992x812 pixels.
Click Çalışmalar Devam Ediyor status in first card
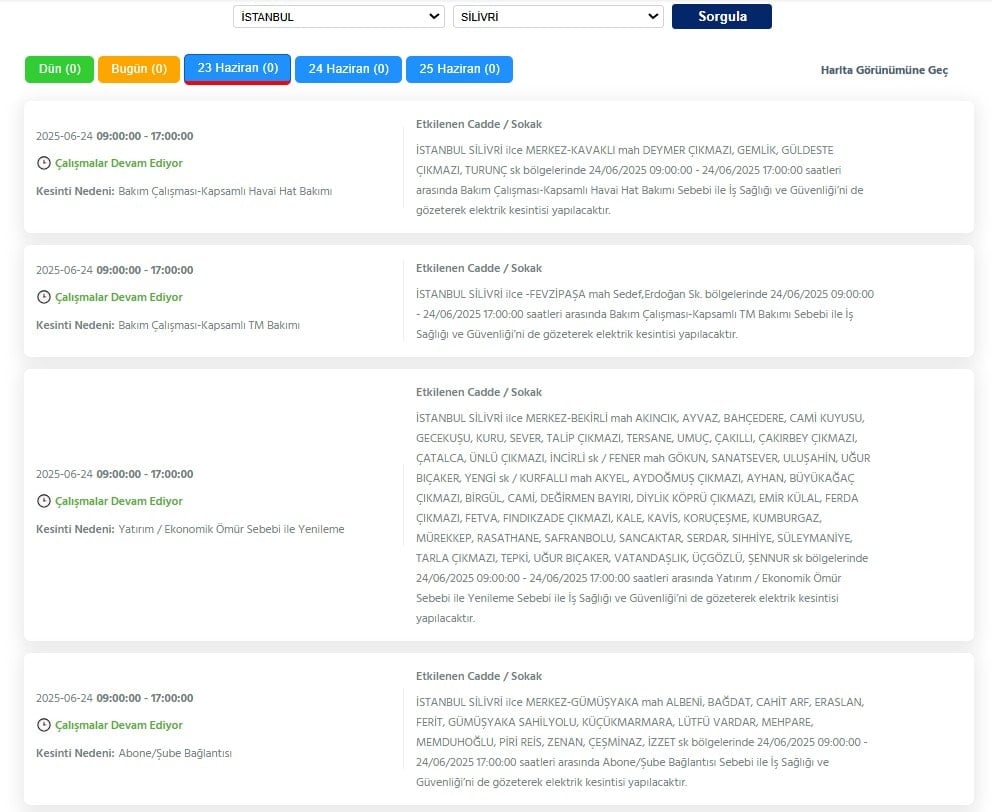(118, 163)
